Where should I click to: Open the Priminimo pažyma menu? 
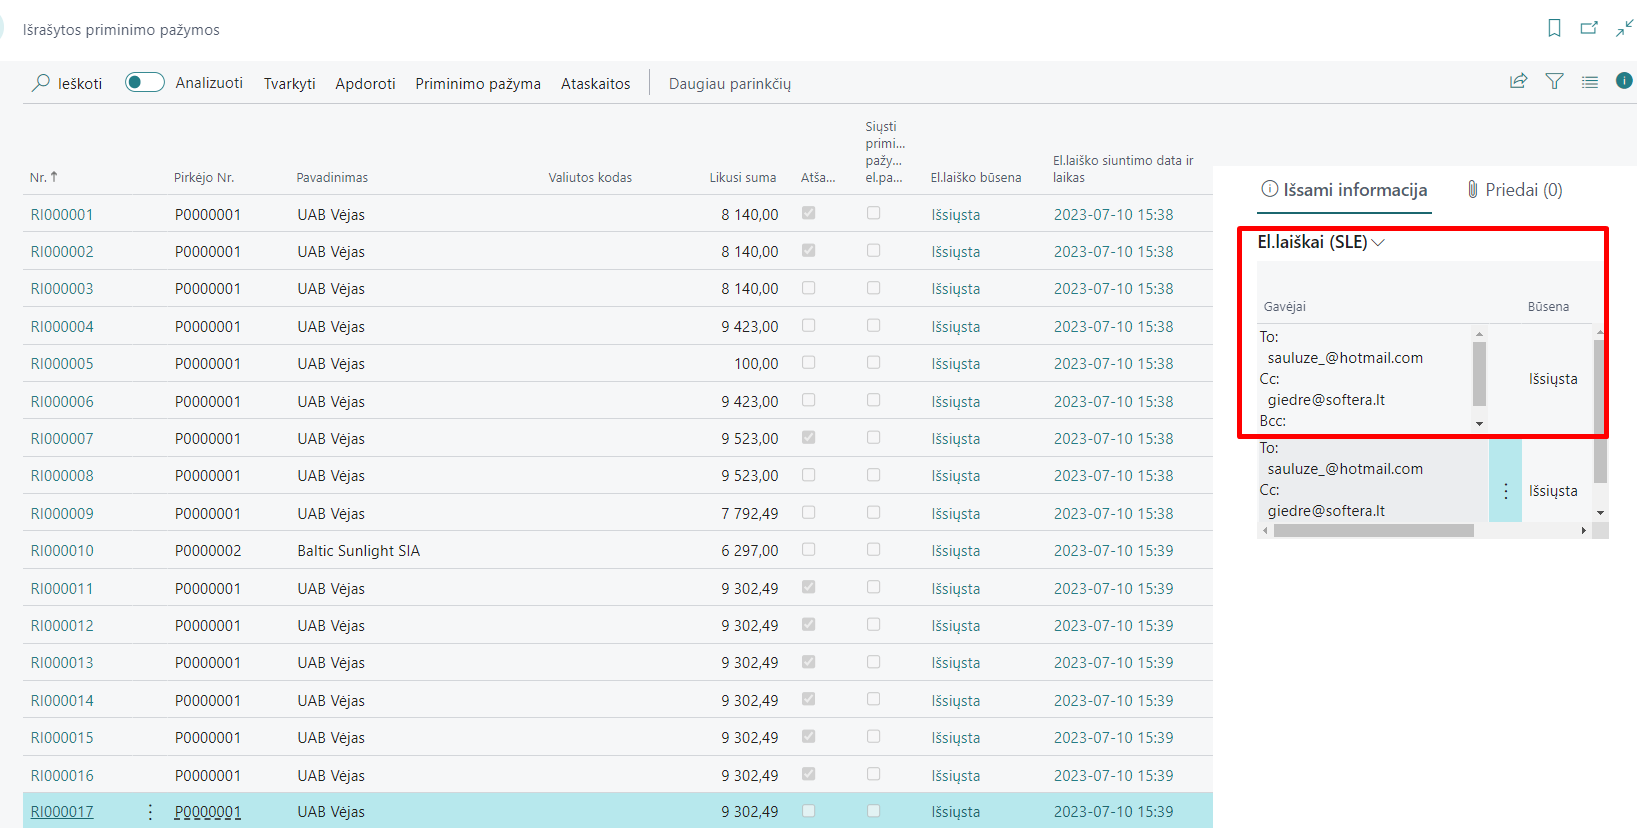click(x=478, y=83)
